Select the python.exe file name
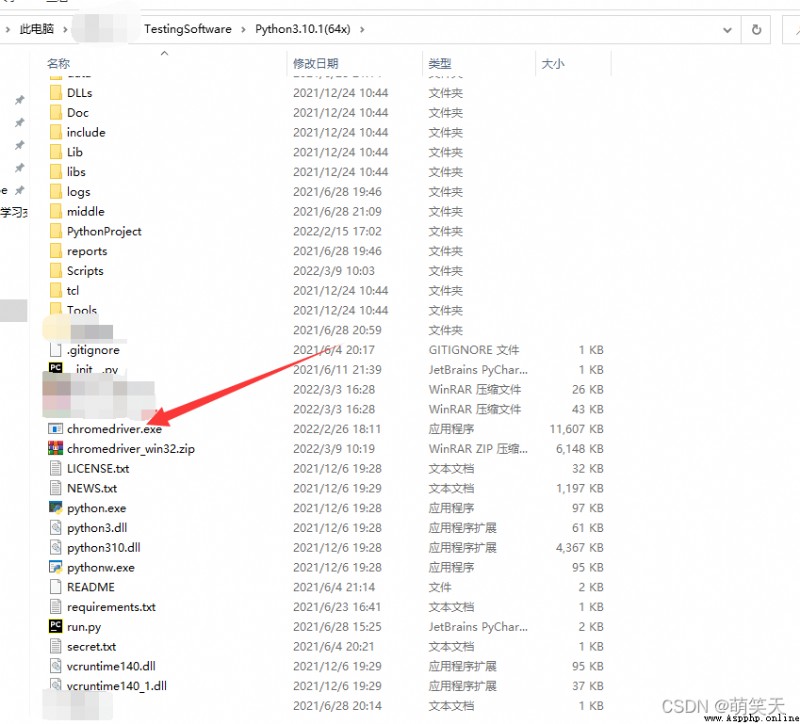 click(96, 508)
